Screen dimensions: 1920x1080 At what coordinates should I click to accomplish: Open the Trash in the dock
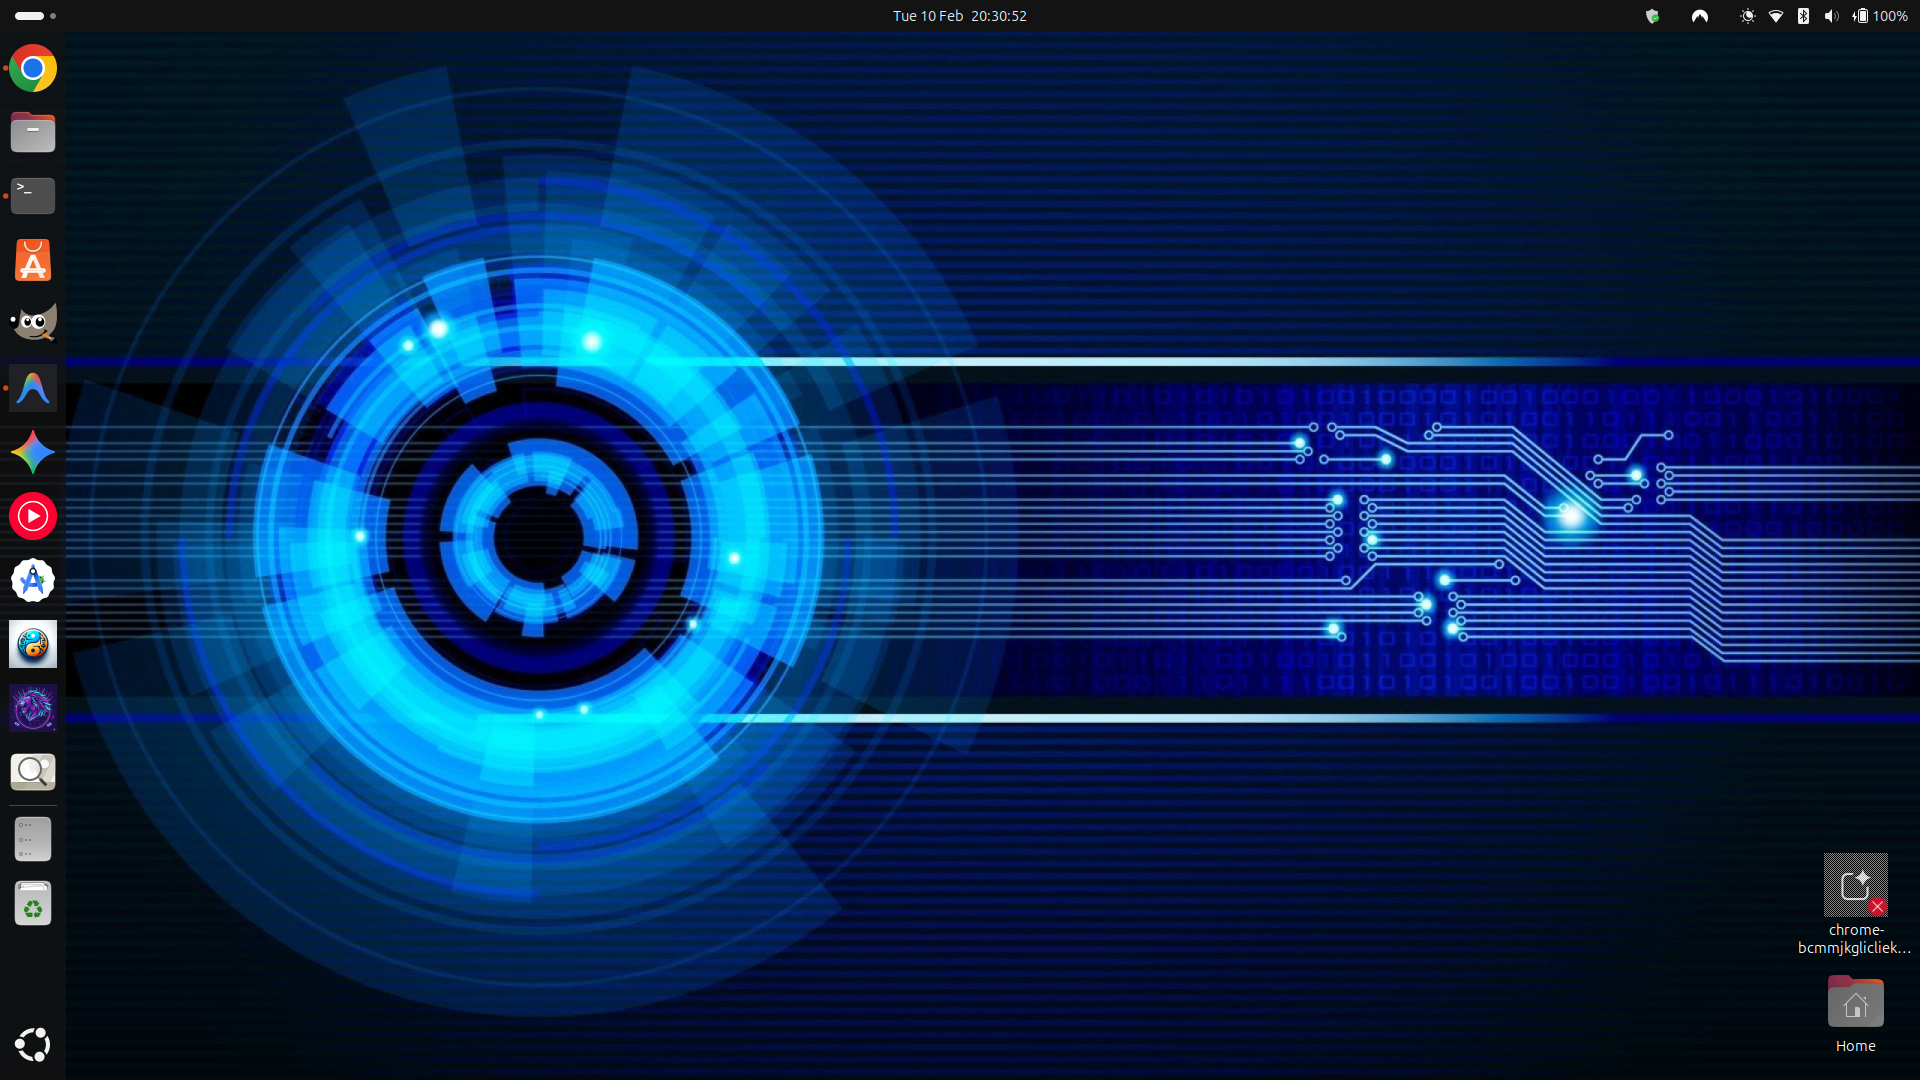pyautogui.click(x=33, y=904)
